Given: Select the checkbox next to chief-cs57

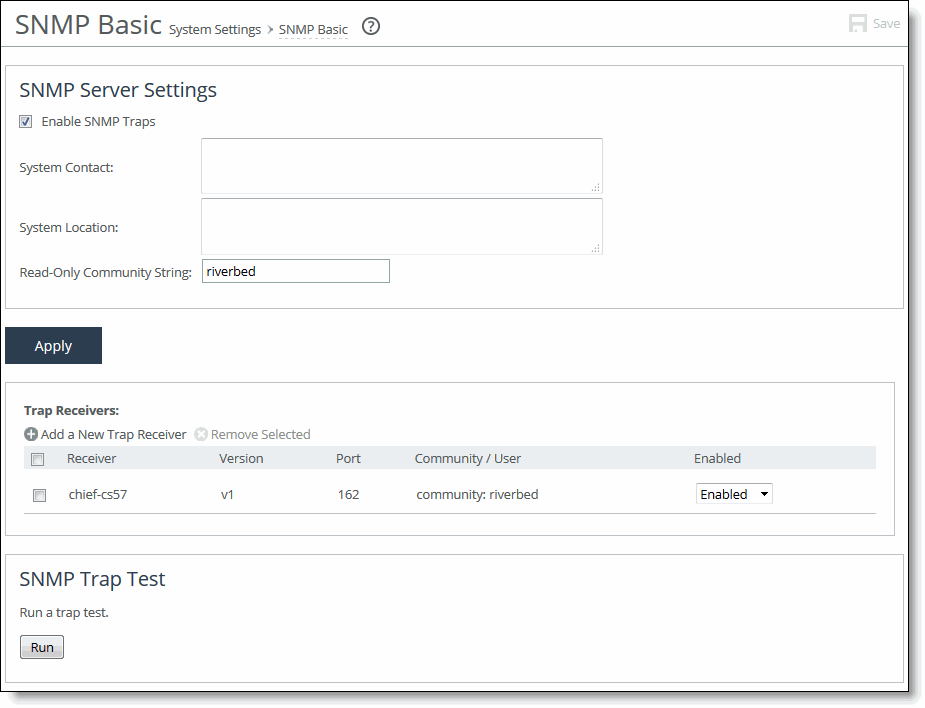Looking at the screenshot, I should coord(38,494).
